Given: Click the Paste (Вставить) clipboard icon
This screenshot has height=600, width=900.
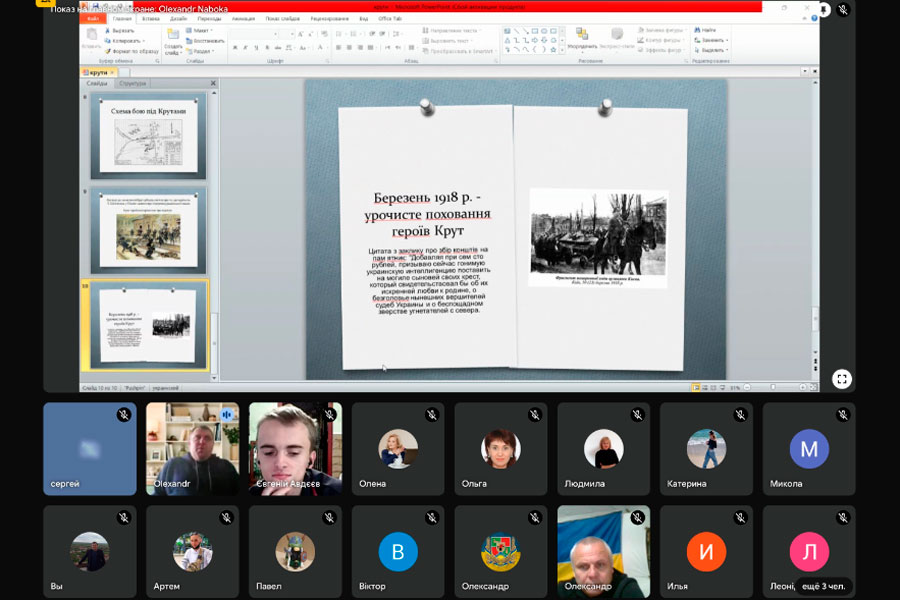Looking at the screenshot, I should pyautogui.click(x=90, y=37).
